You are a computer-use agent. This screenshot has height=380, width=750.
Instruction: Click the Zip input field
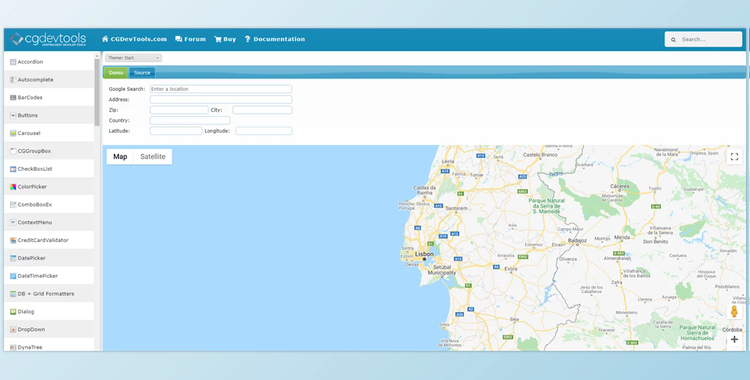click(x=179, y=110)
